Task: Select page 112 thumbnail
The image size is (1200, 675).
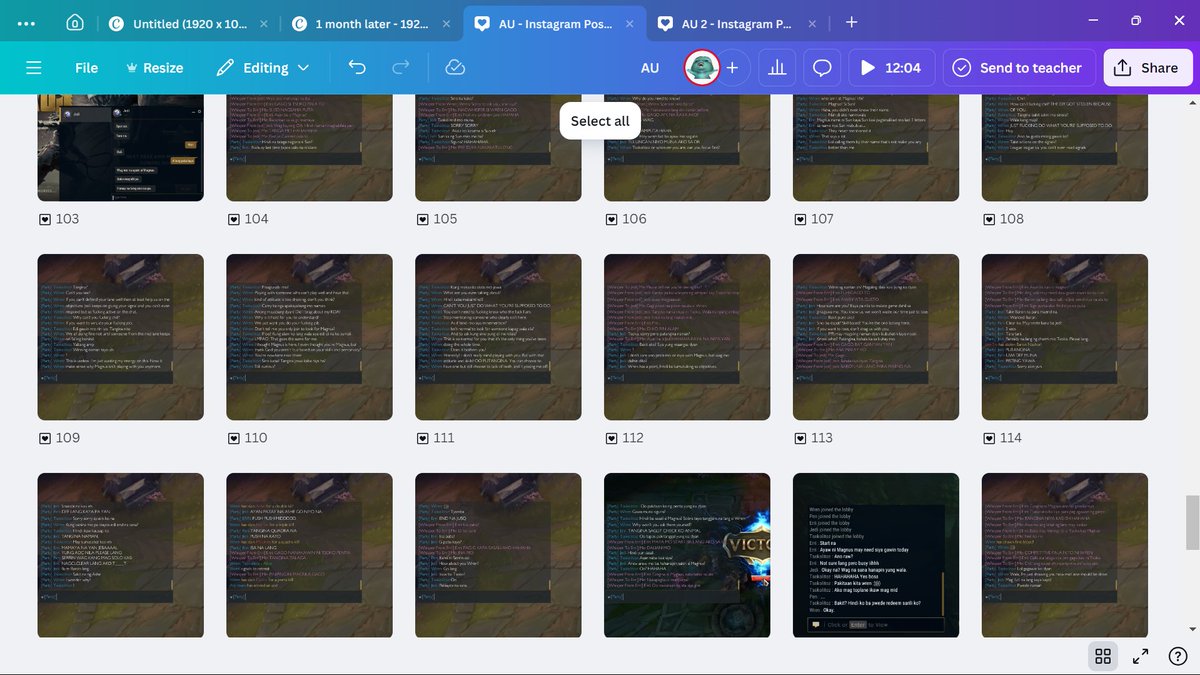Action: click(x=687, y=337)
